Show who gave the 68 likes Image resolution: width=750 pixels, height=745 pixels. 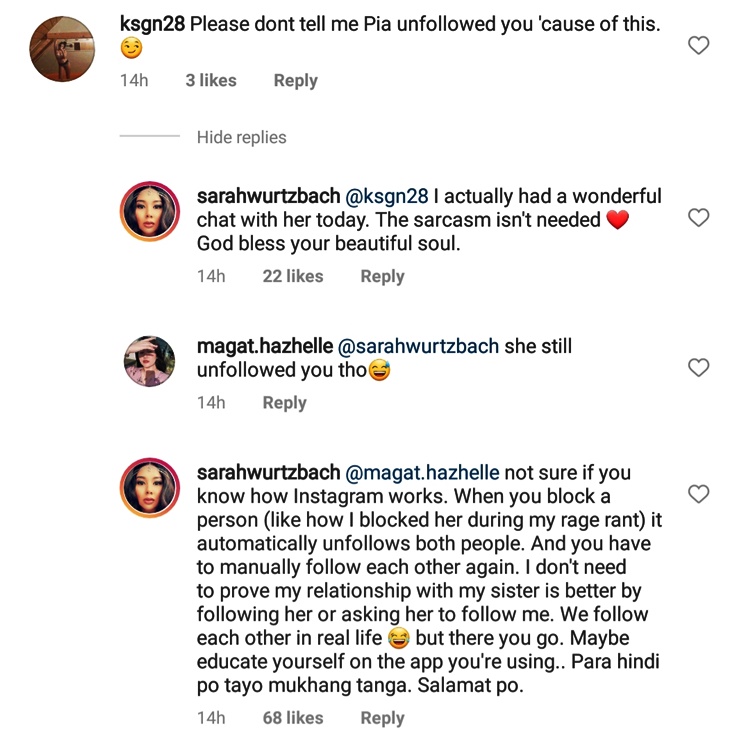click(293, 718)
